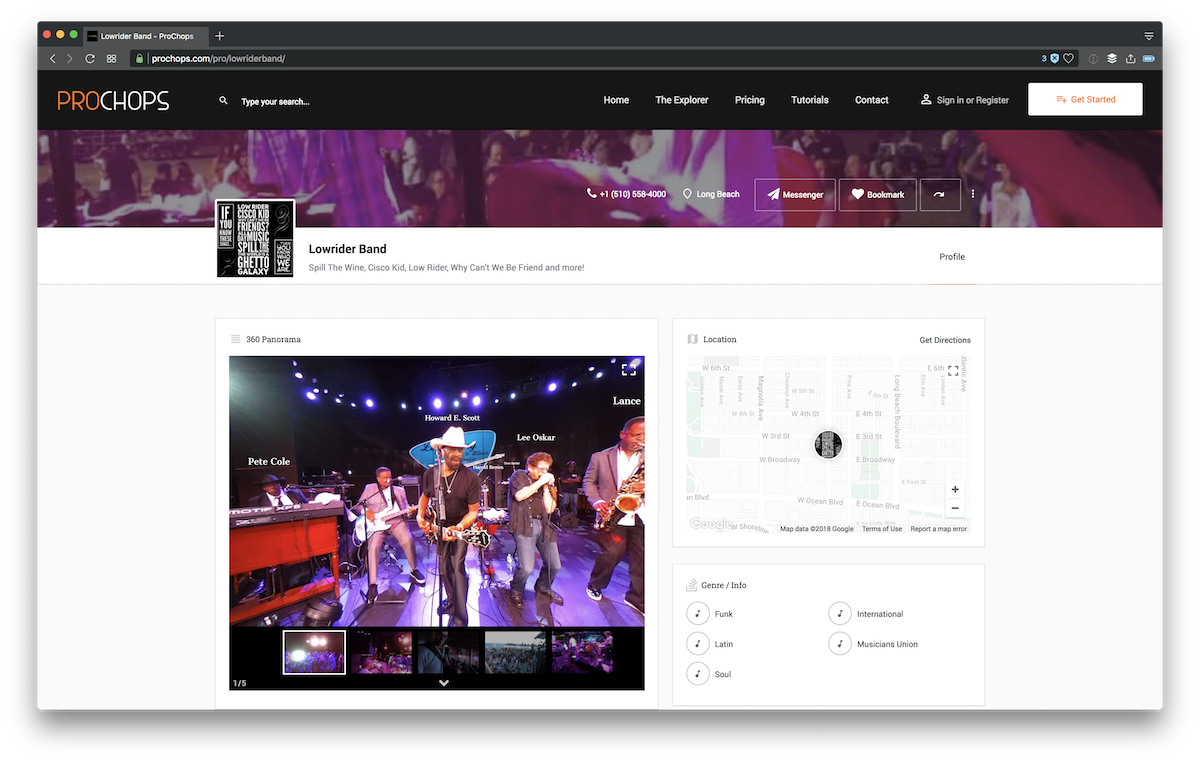Toggle fullscreen view on the map
Image resolution: width=1200 pixels, height=763 pixels.
pos(953,370)
